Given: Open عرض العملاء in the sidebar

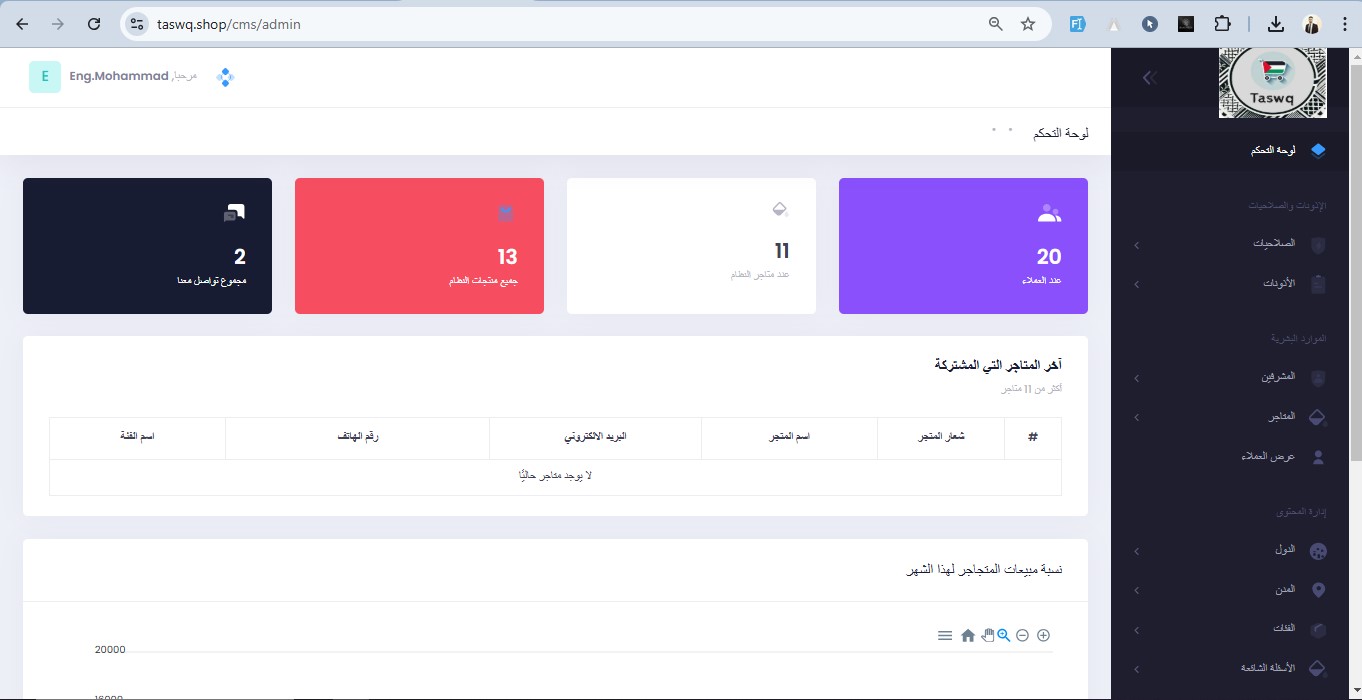Looking at the screenshot, I should pos(1270,456).
